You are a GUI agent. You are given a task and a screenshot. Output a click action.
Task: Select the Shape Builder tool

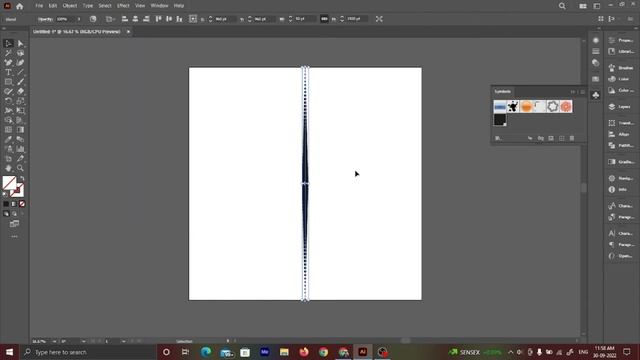coord(8,120)
